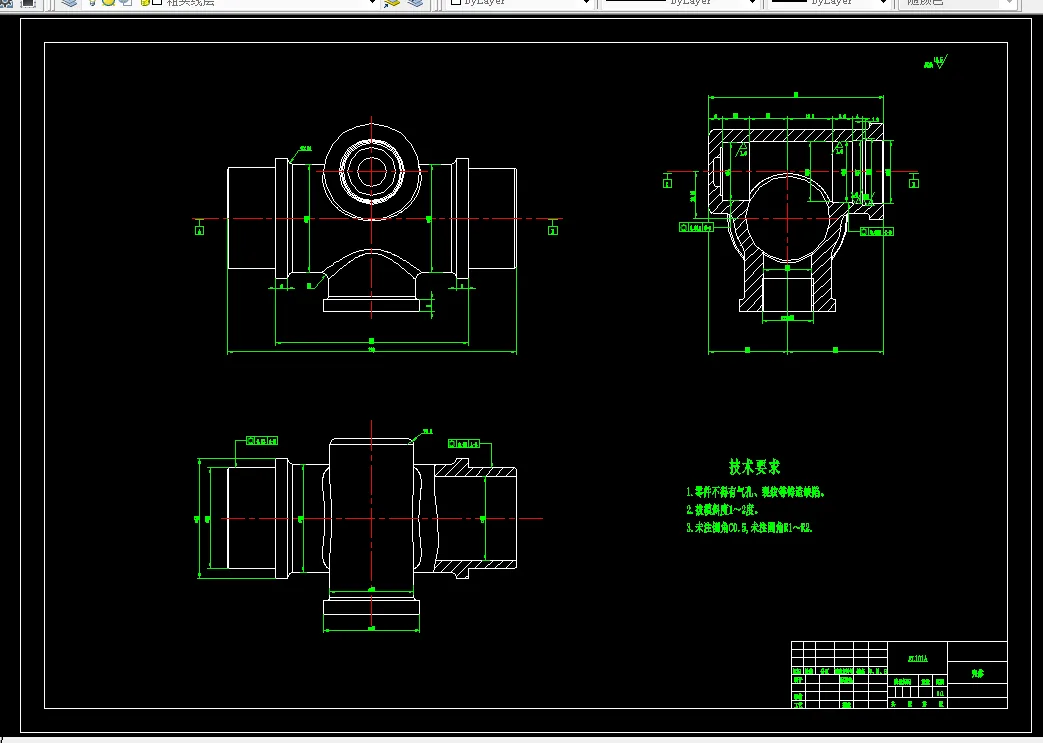Select the part name cell in title block

click(x=977, y=673)
